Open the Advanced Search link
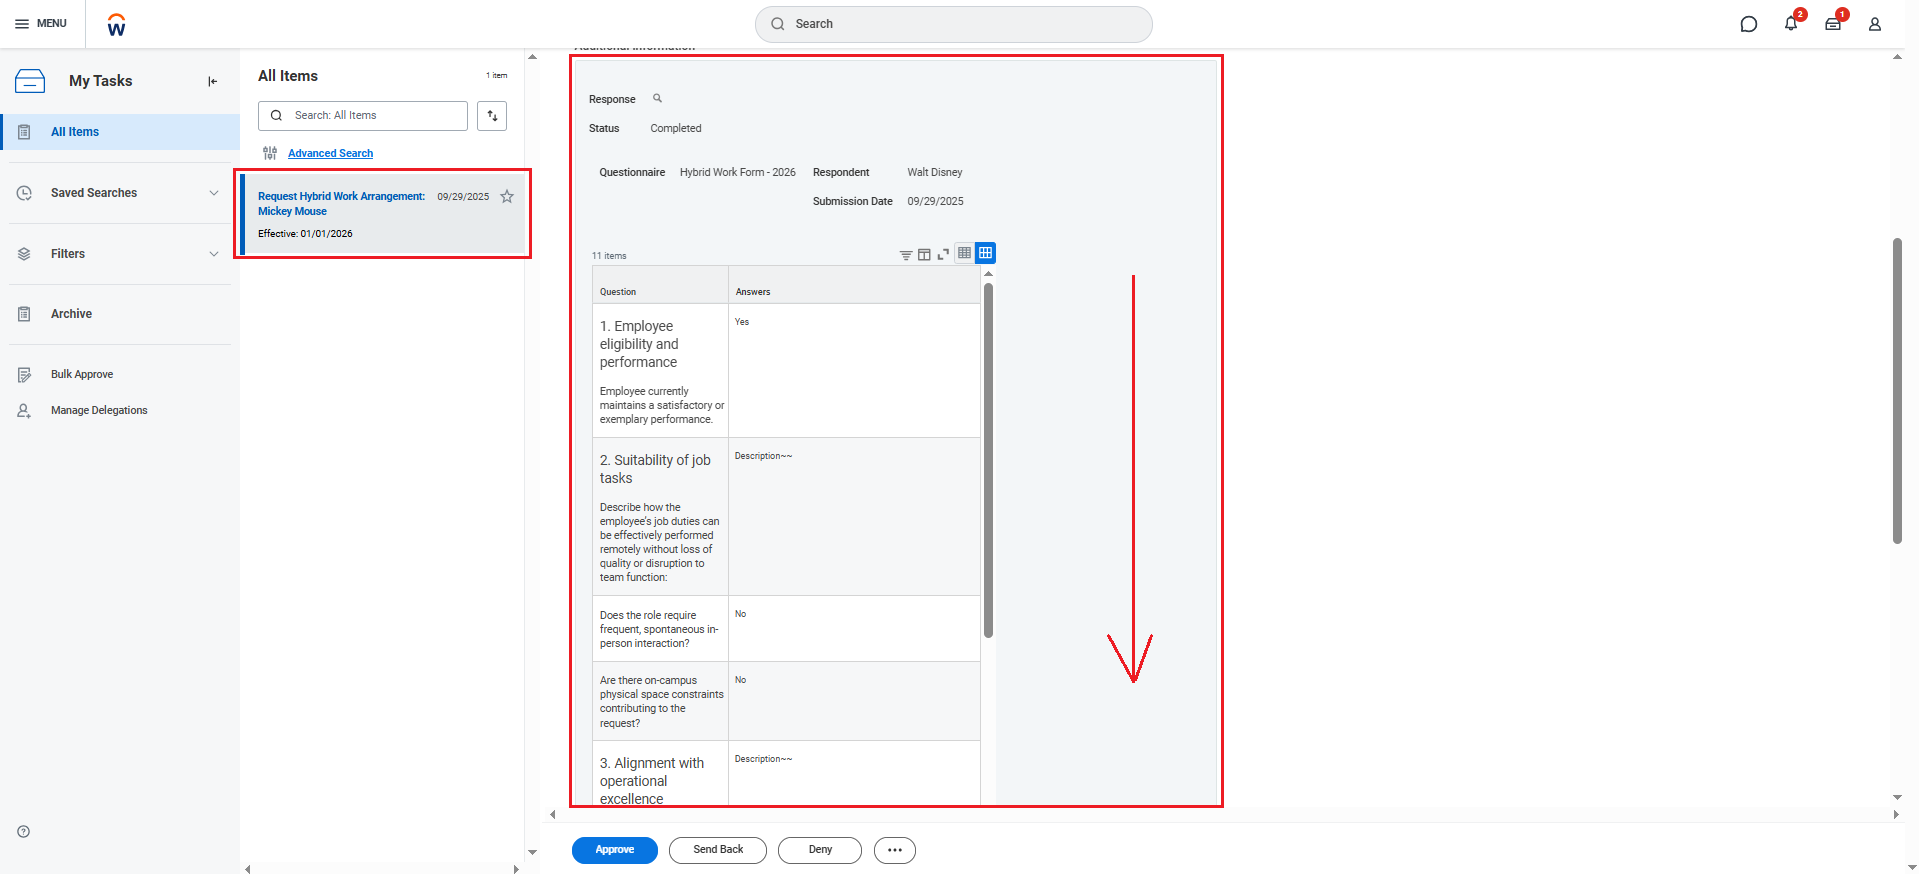Image resolution: width=1919 pixels, height=874 pixels. tap(330, 153)
